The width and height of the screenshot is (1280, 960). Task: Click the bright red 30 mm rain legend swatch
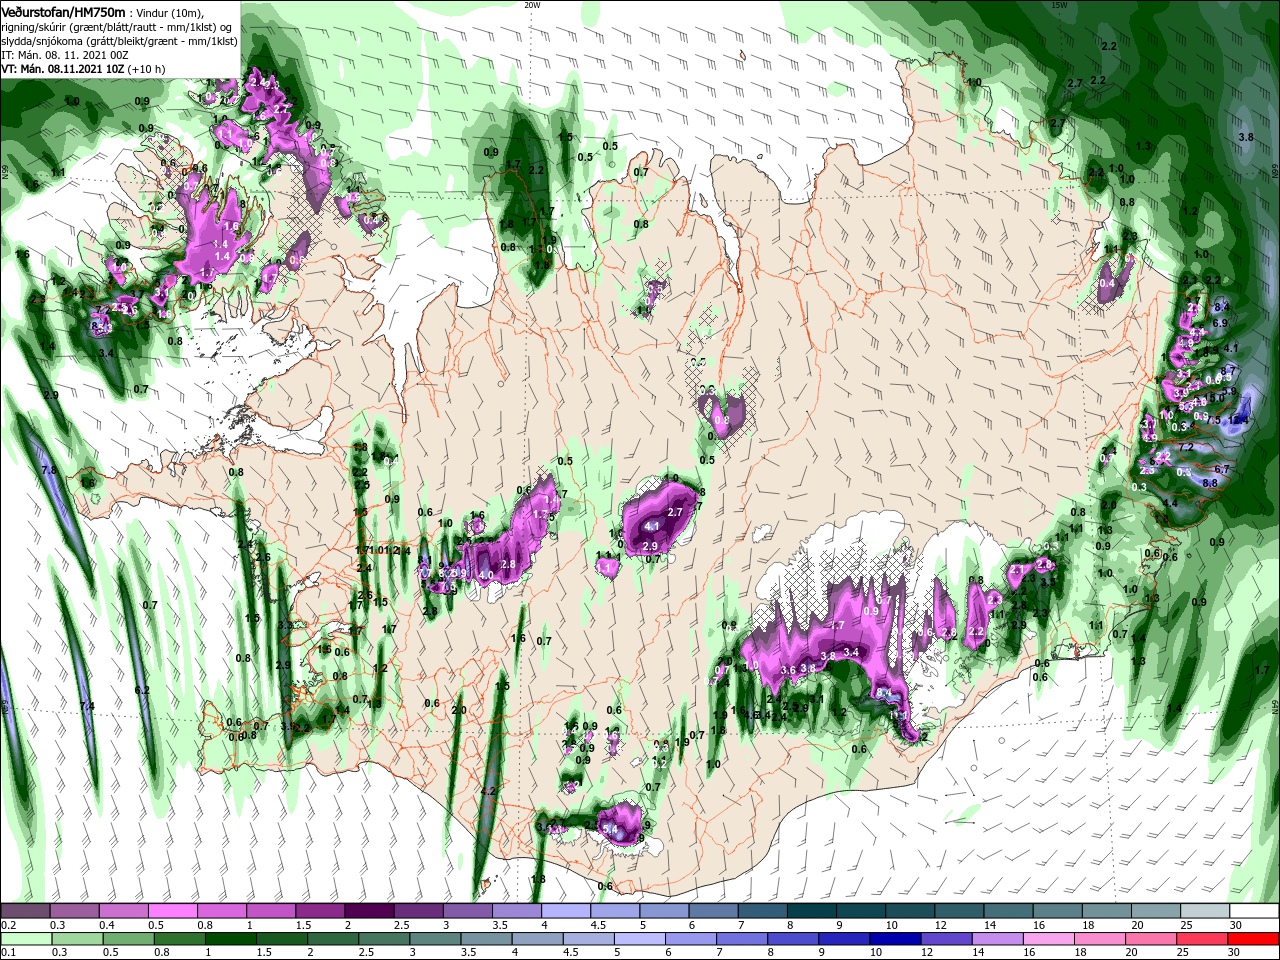(x=1255, y=938)
